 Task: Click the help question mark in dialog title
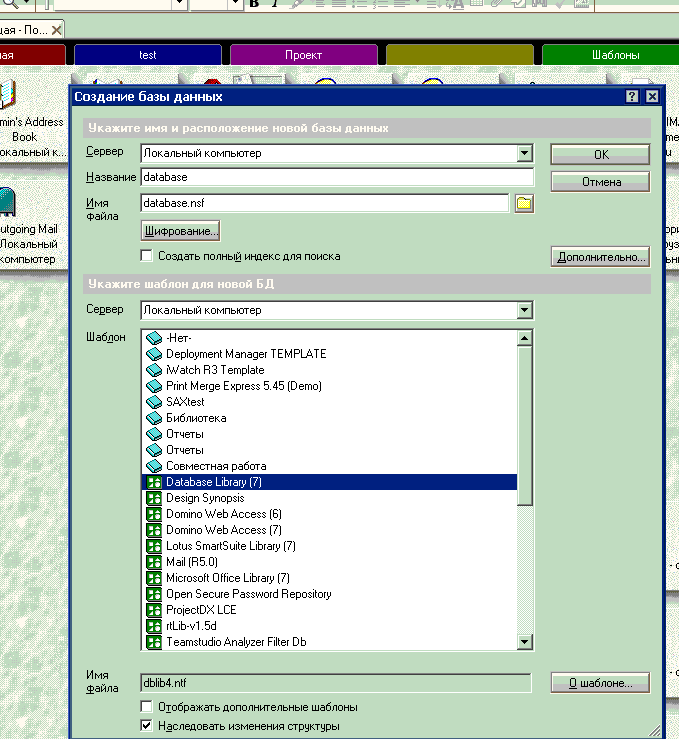[x=632, y=97]
